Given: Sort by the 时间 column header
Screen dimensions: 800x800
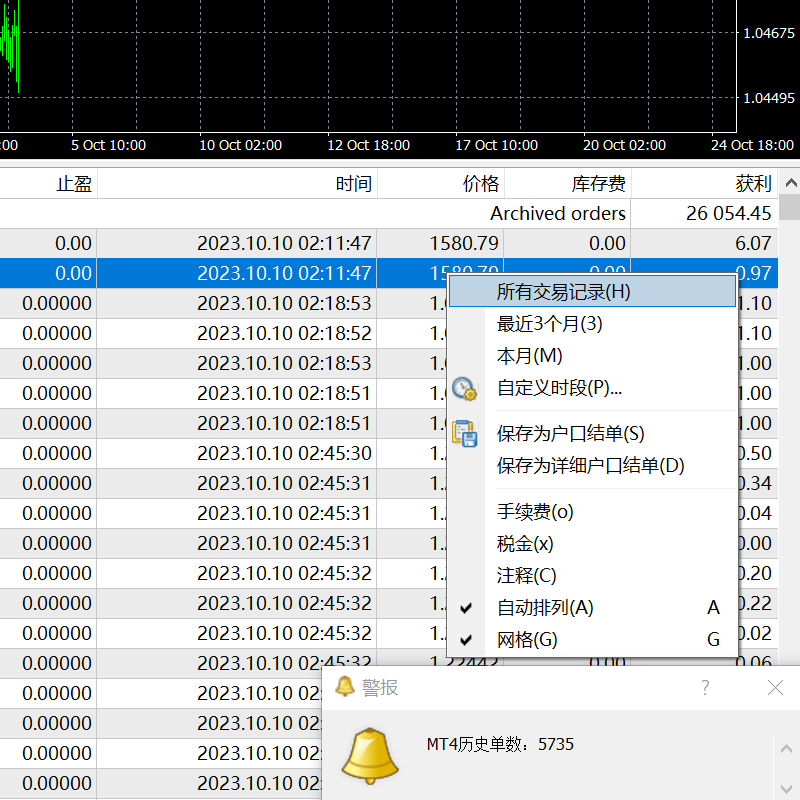Looking at the screenshot, I should pos(354,184).
